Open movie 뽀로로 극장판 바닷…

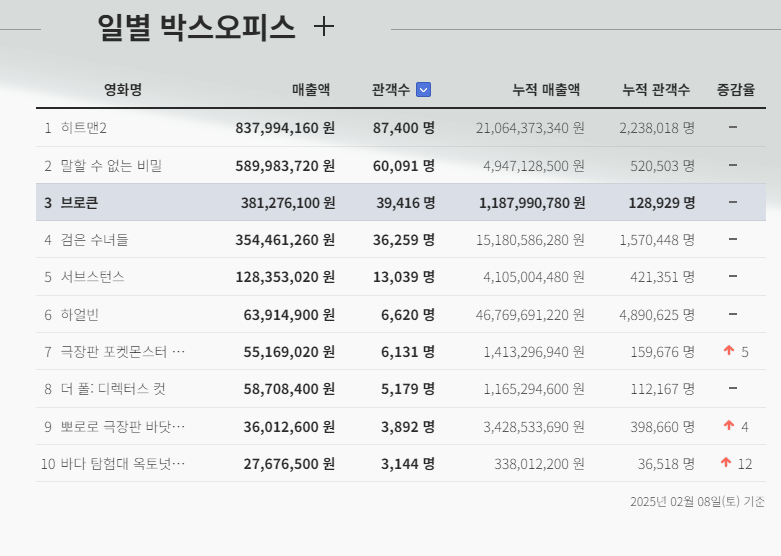pos(123,427)
